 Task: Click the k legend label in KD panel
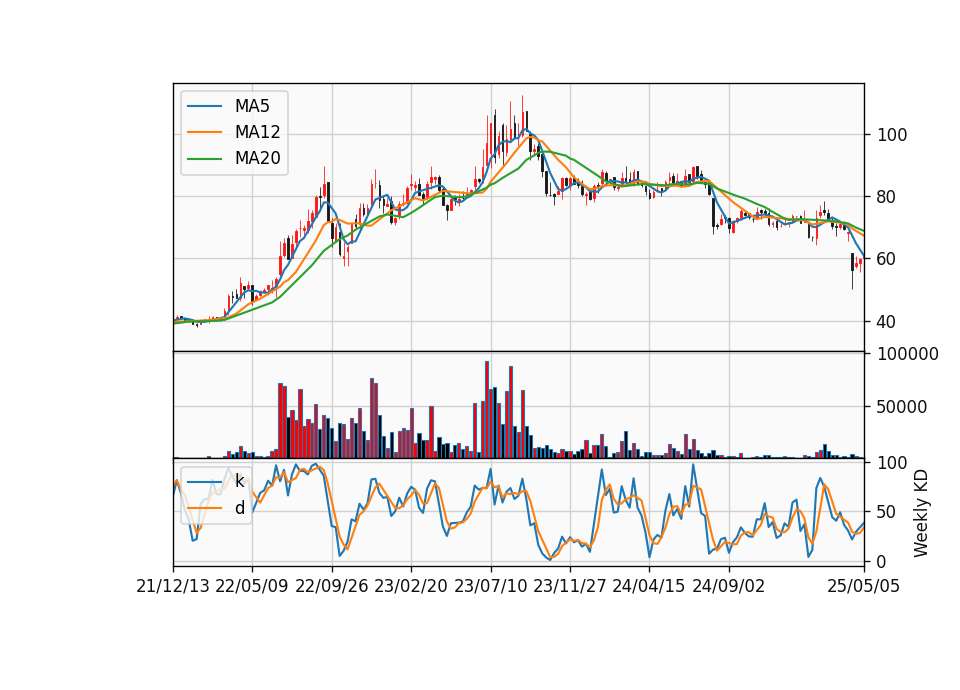(239, 481)
